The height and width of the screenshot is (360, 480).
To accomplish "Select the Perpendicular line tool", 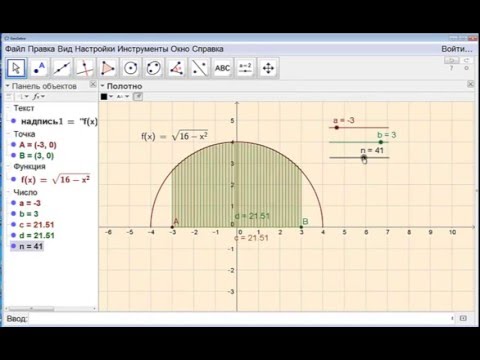I will (x=85, y=68).
